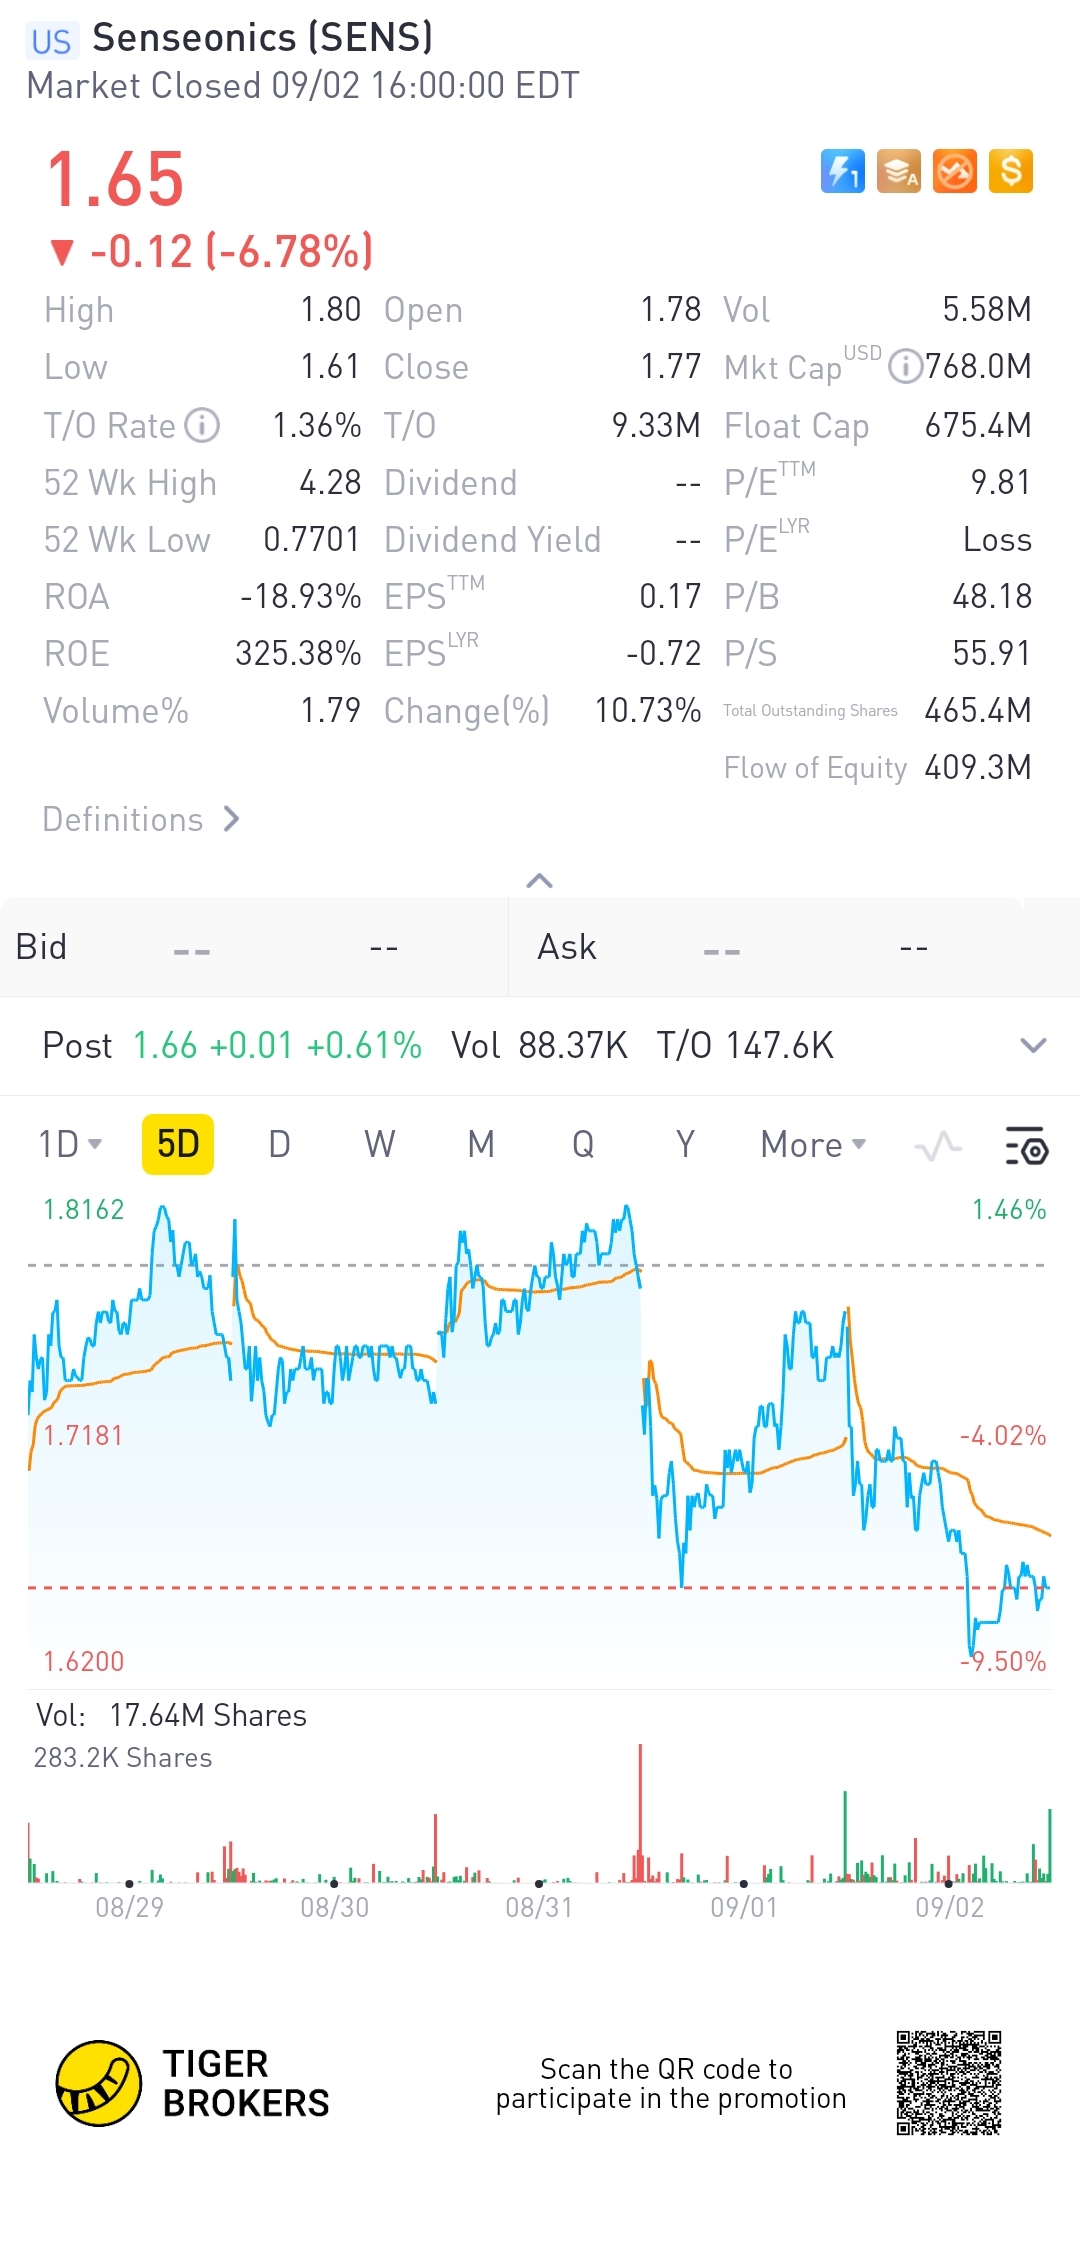The height and width of the screenshot is (2242, 1080).
Task: Tap the promotion QR code
Action: (x=948, y=2083)
